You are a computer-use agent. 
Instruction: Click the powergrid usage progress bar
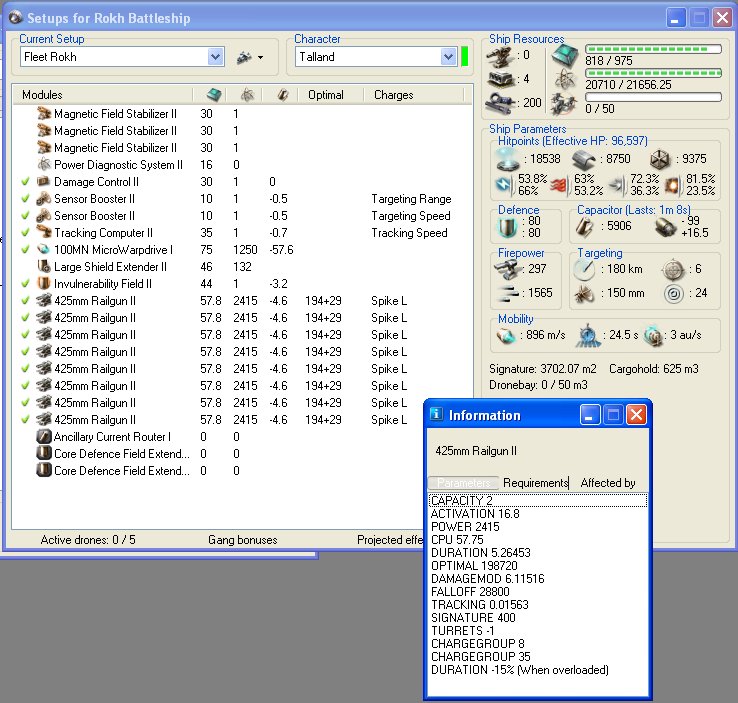[653, 73]
